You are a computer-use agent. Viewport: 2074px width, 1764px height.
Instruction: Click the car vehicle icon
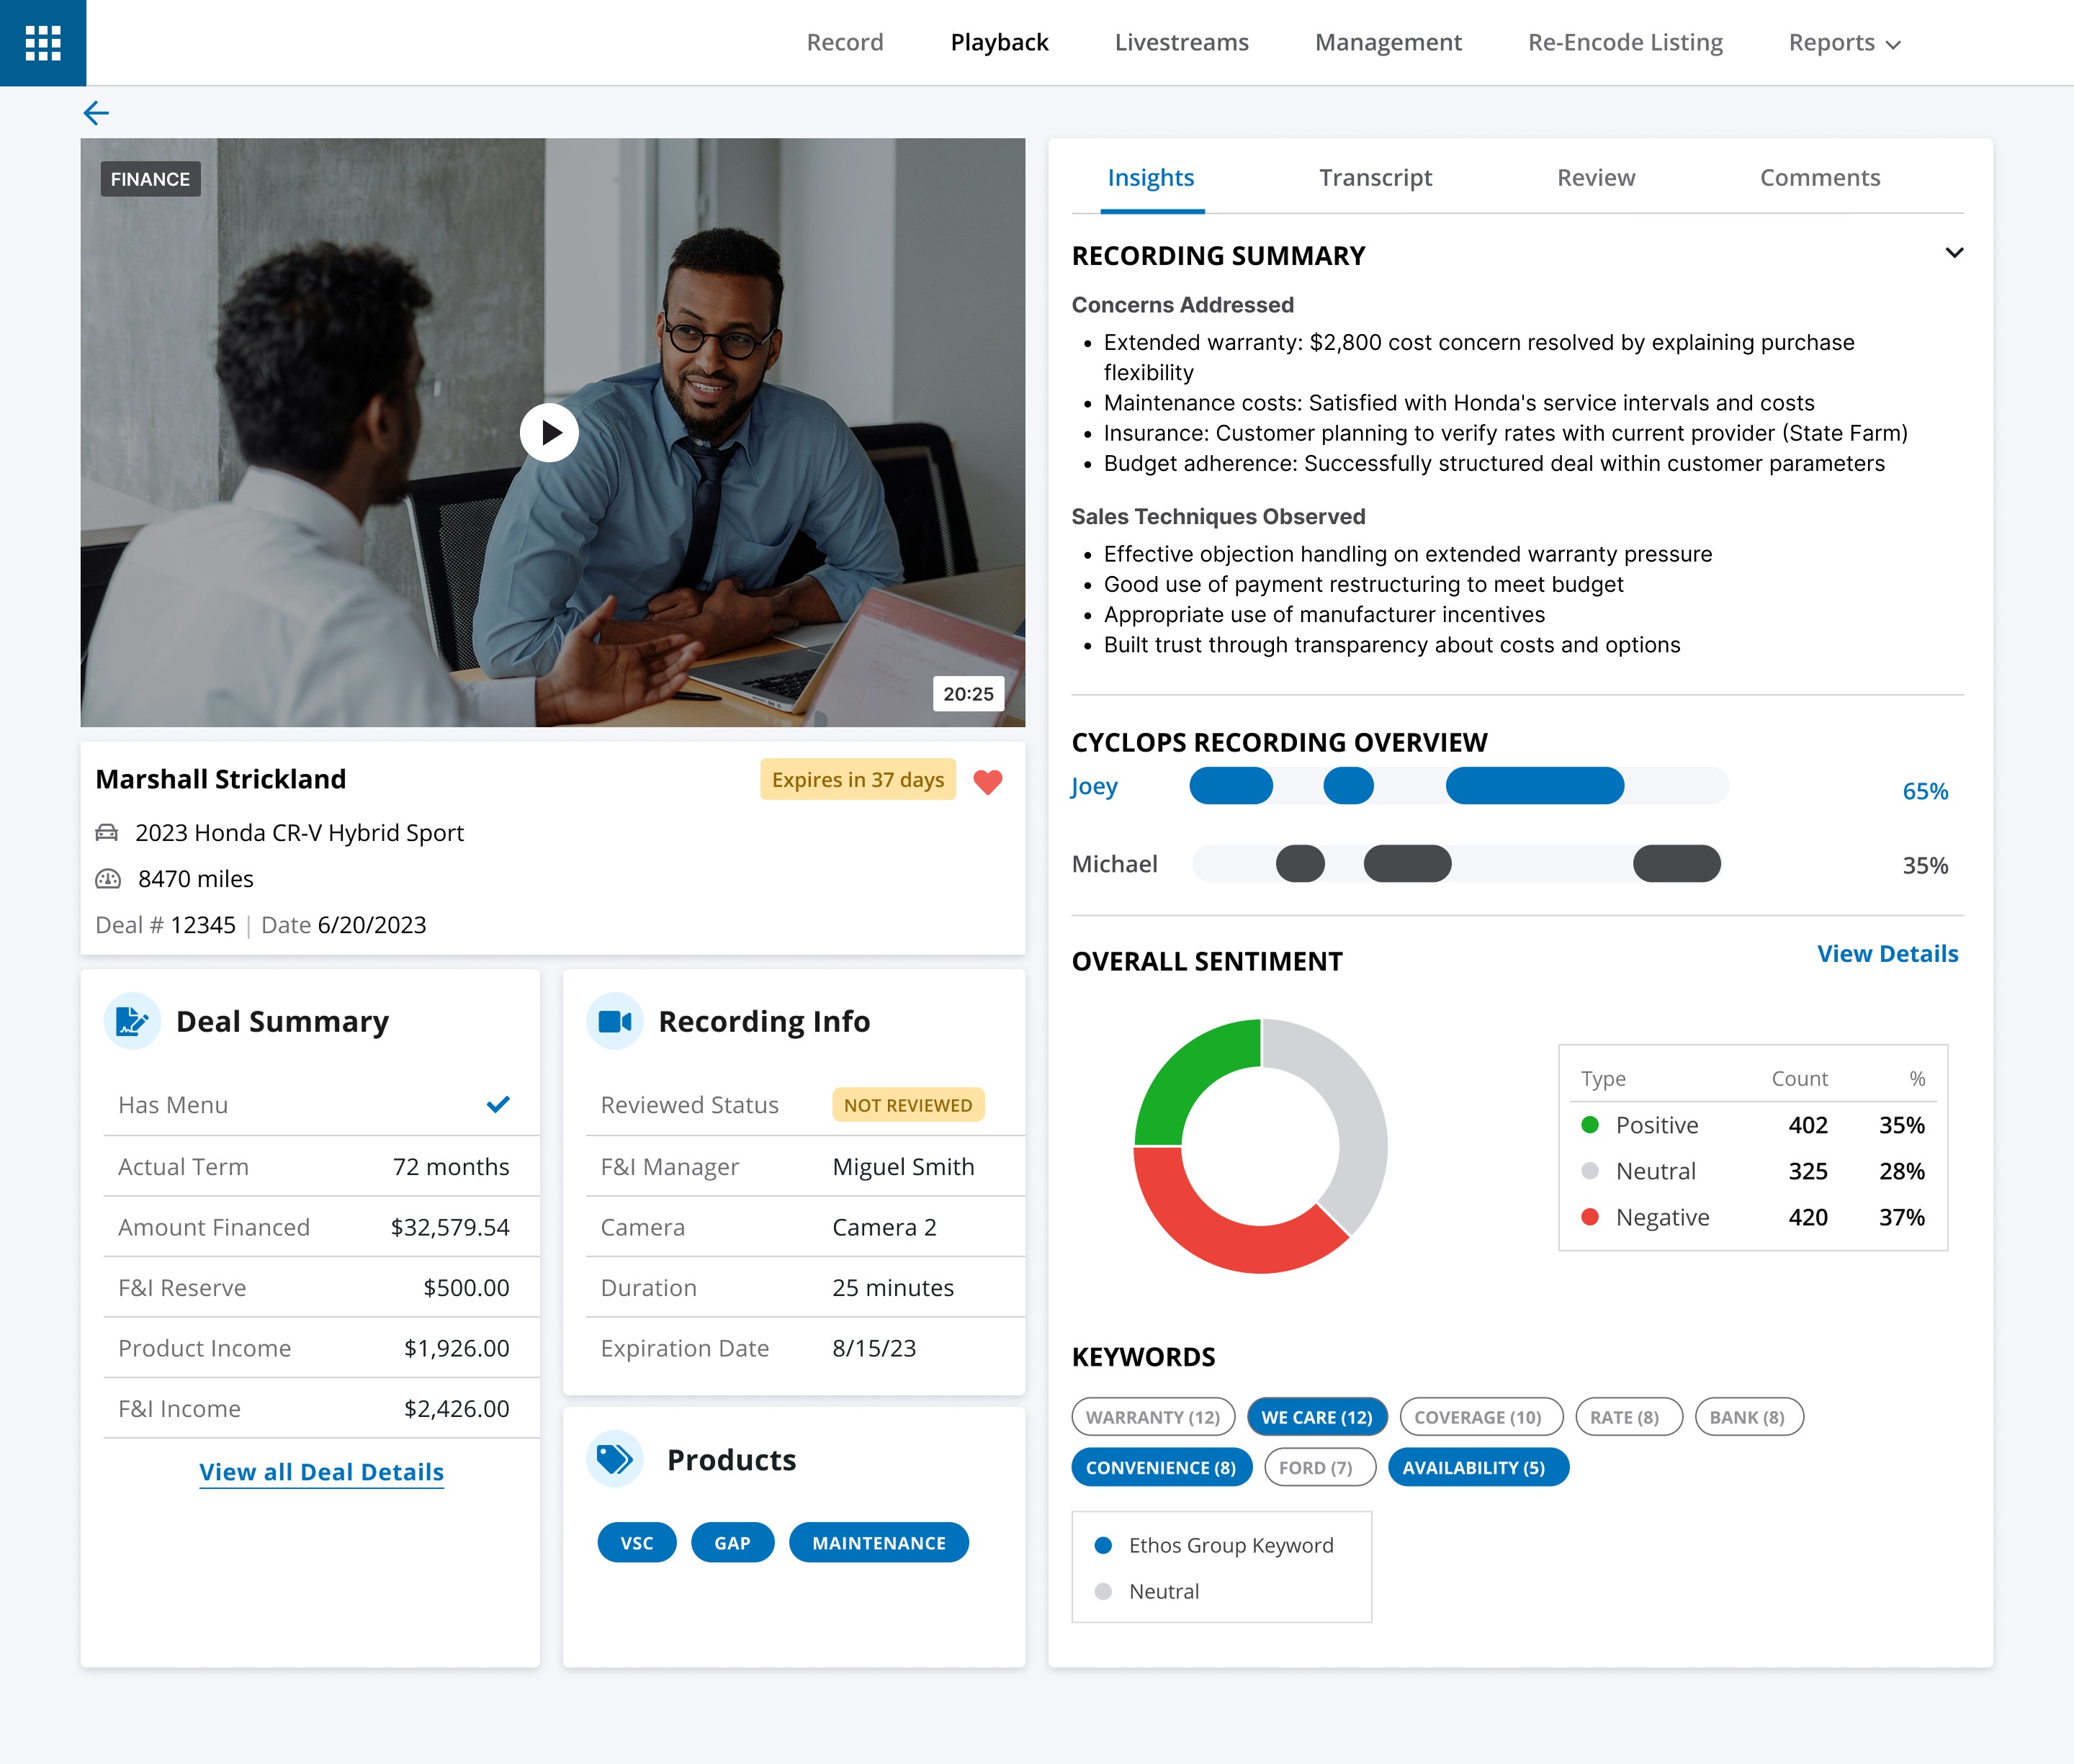(107, 833)
